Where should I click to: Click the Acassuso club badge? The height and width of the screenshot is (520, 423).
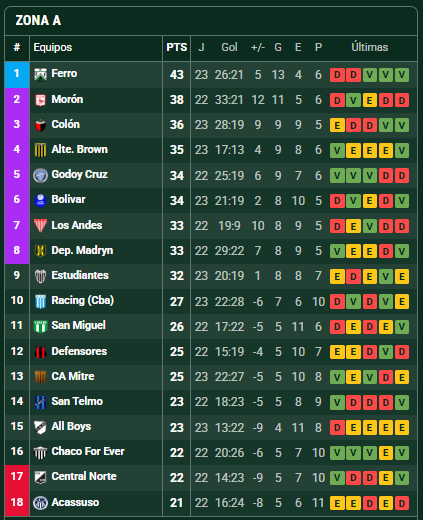coord(40,503)
